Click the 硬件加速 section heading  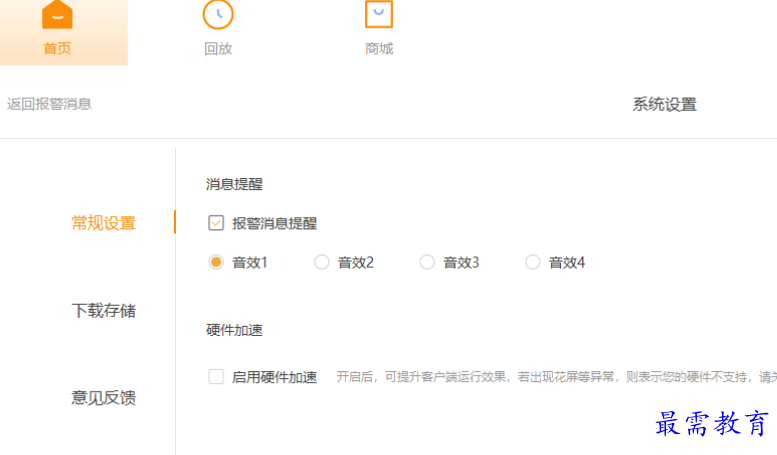click(x=234, y=330)
